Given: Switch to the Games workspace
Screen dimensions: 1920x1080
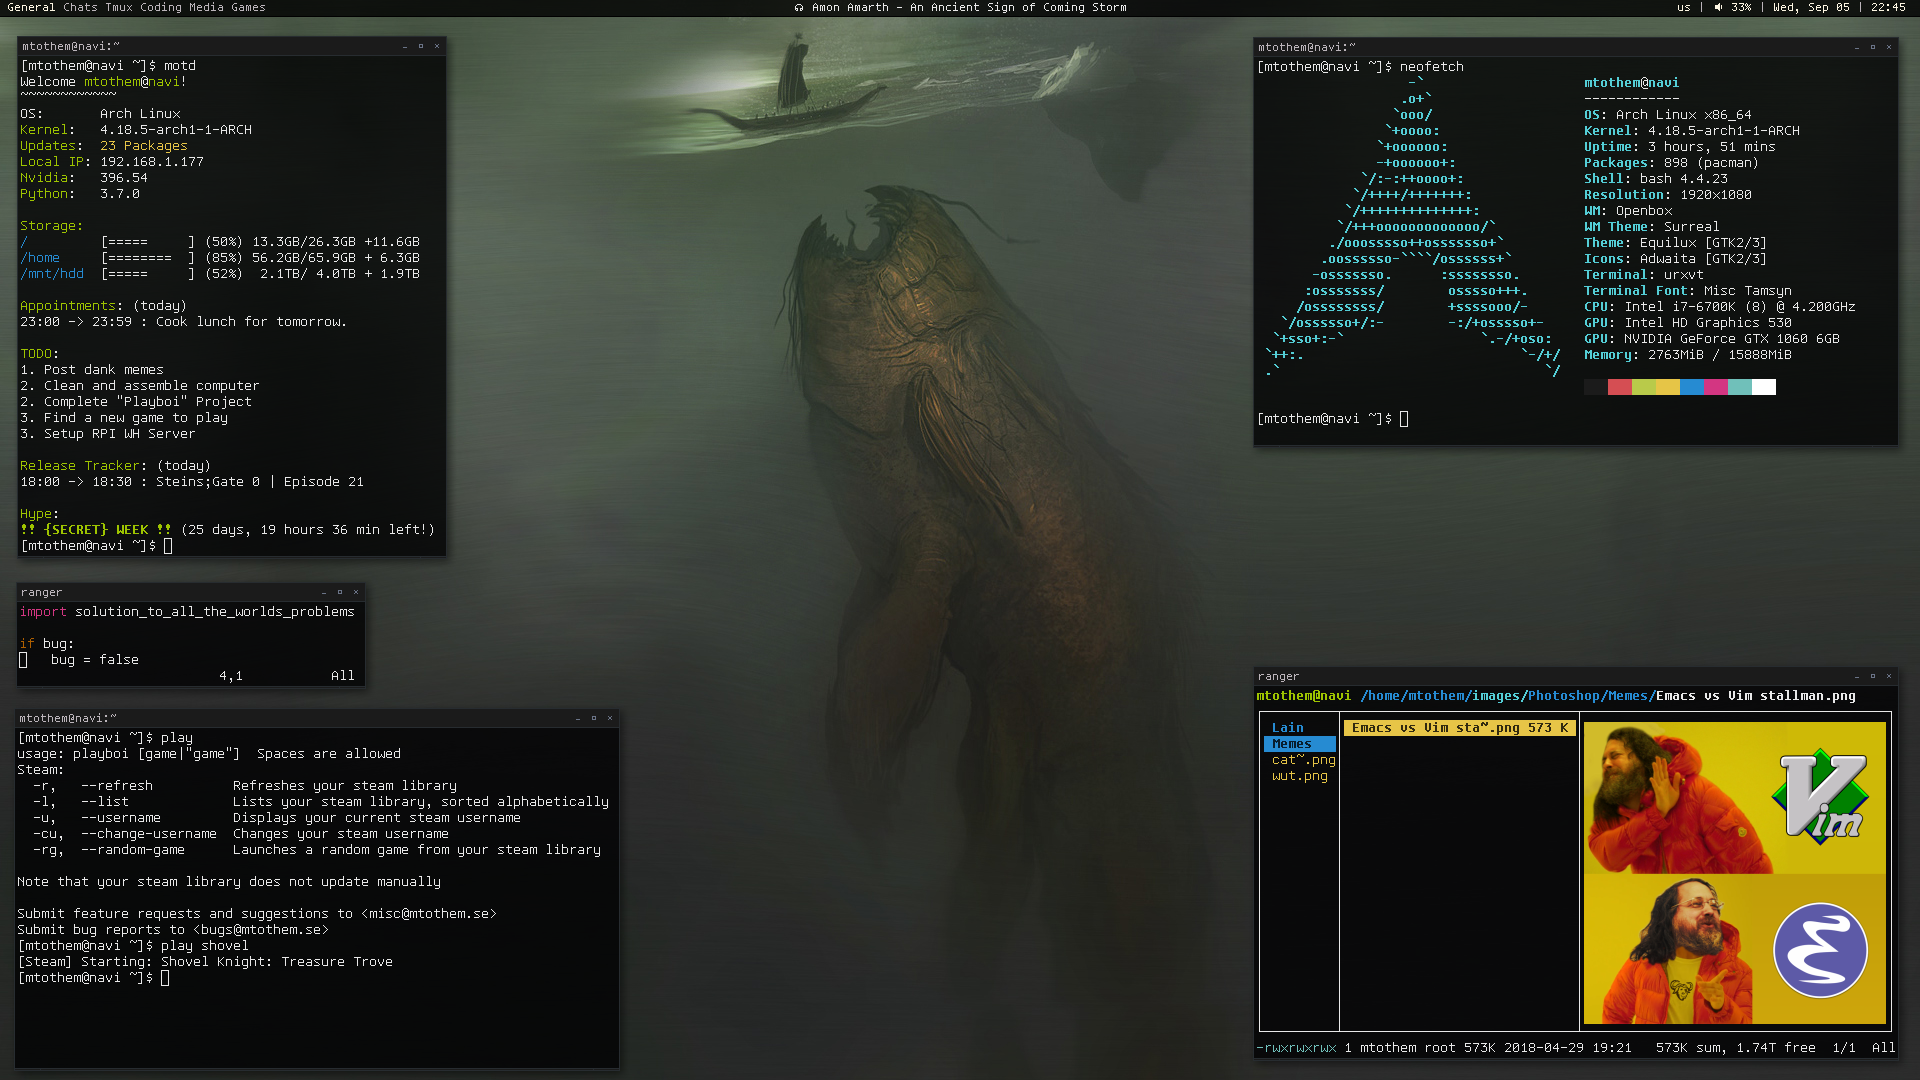Looking at the screenshot, I should point(248,7).
